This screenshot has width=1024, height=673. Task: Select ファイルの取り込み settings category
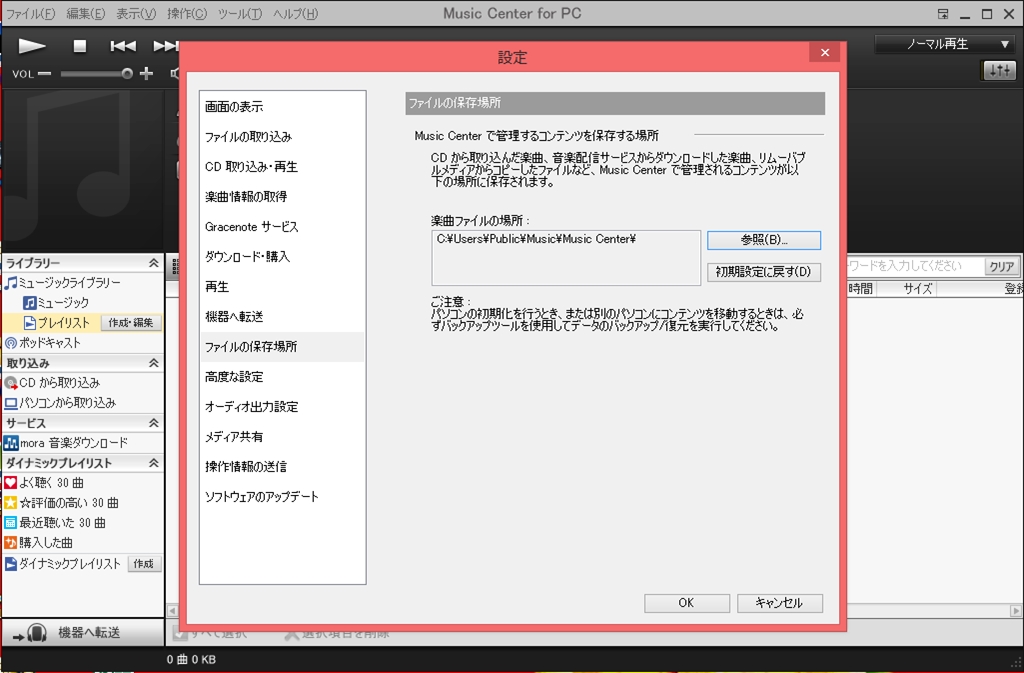tap(282, 136)
